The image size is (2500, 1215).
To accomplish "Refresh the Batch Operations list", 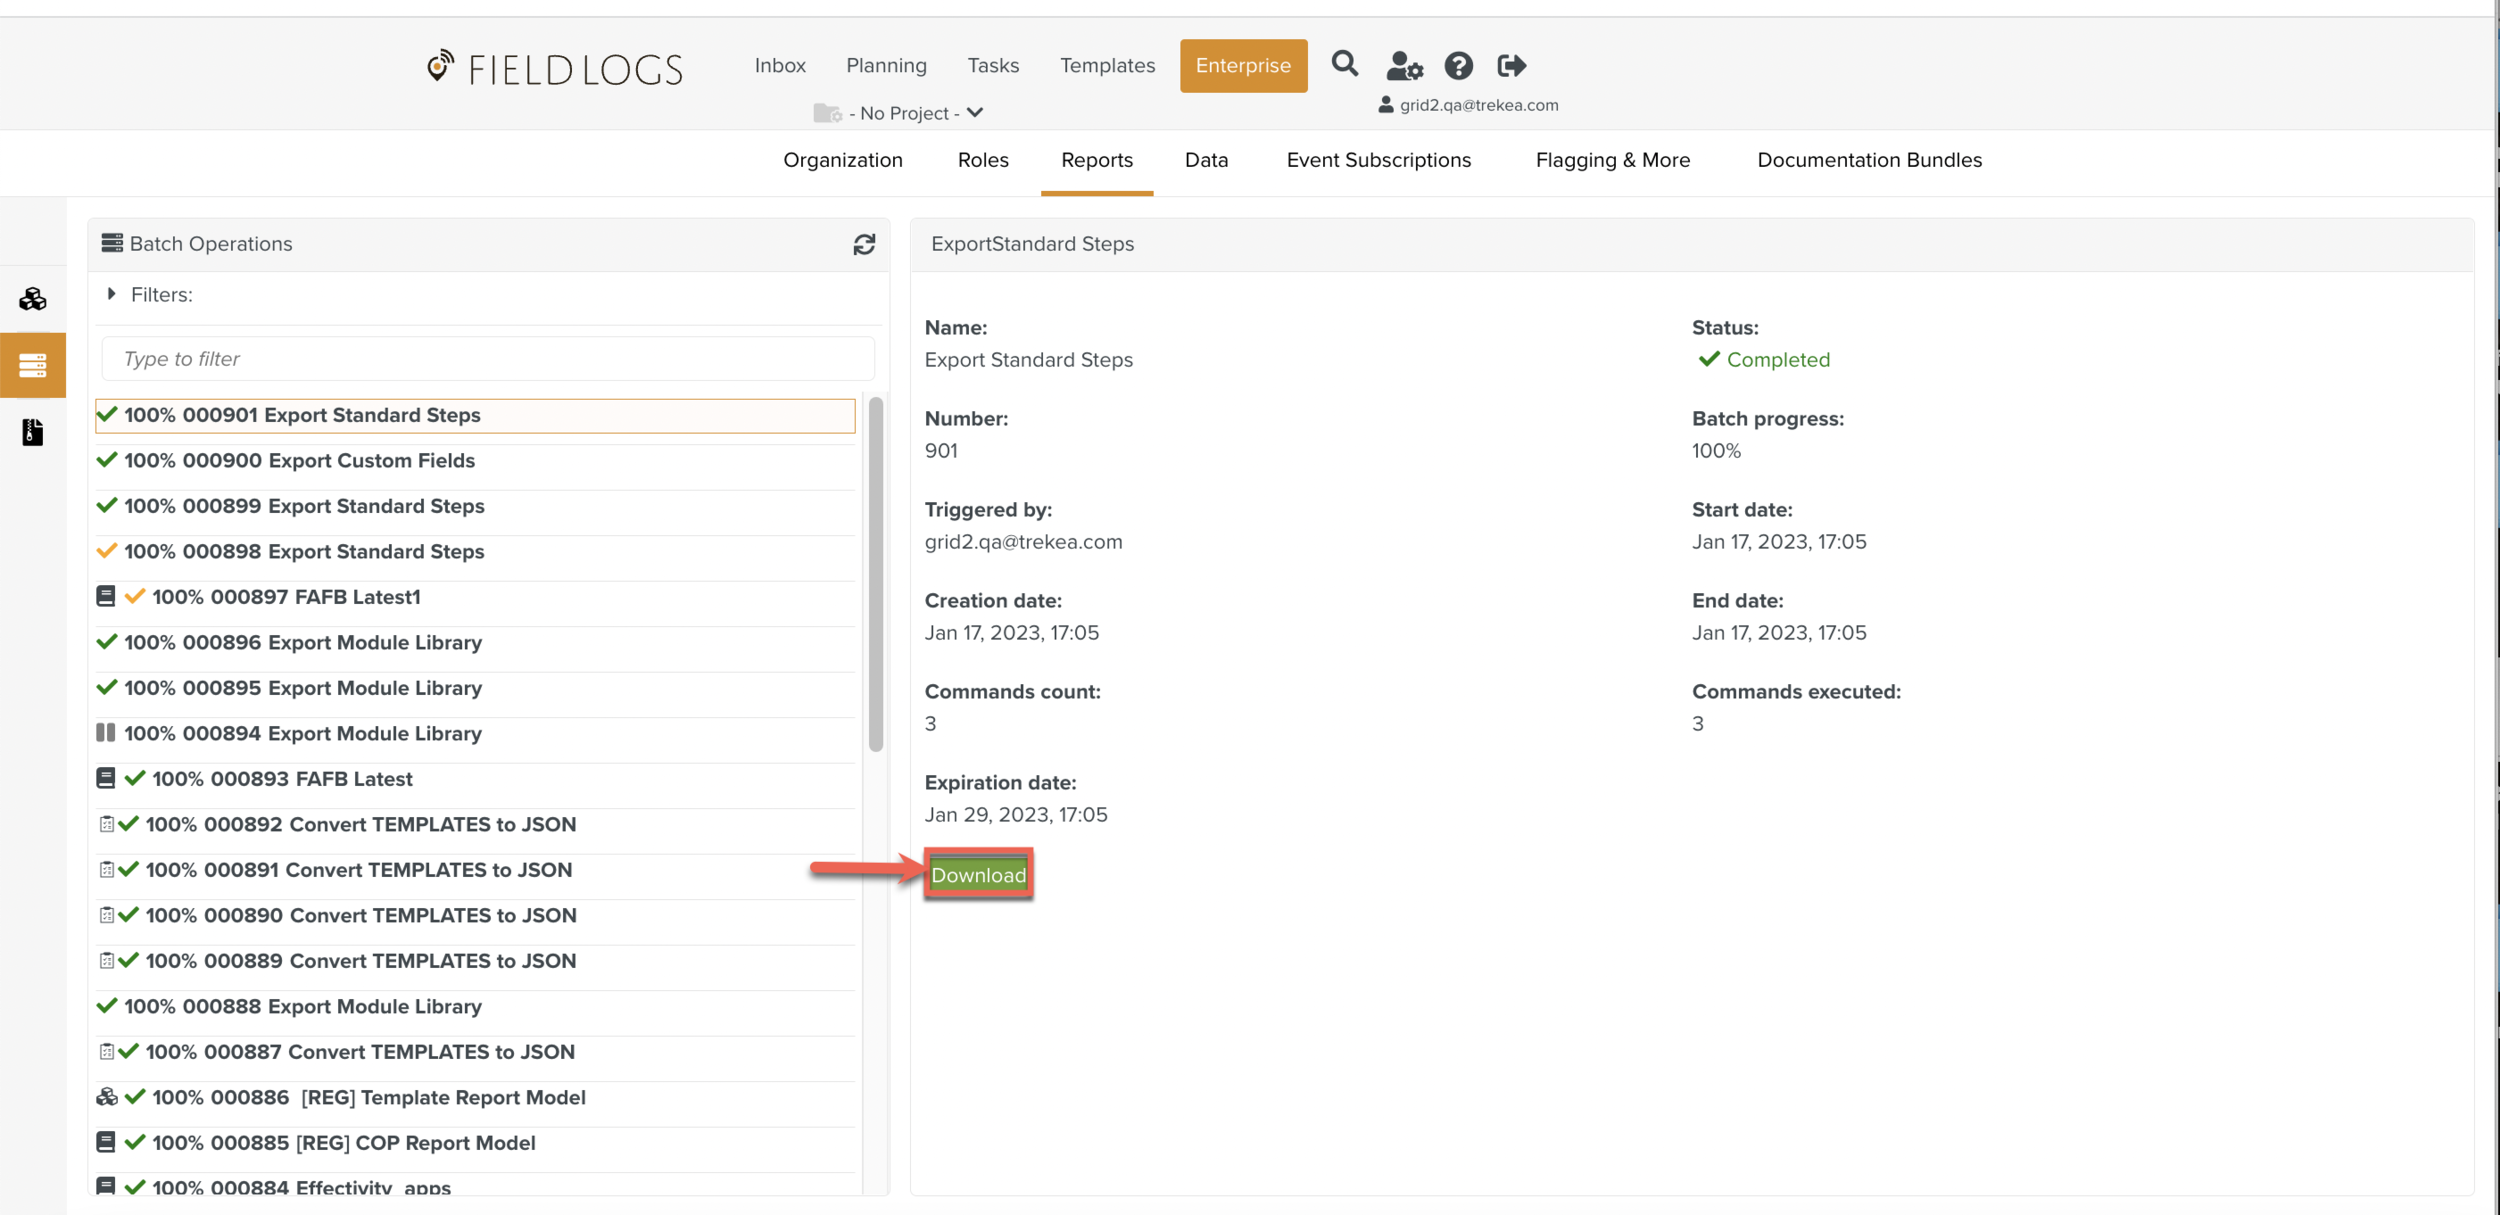I will tap(864, 244).
